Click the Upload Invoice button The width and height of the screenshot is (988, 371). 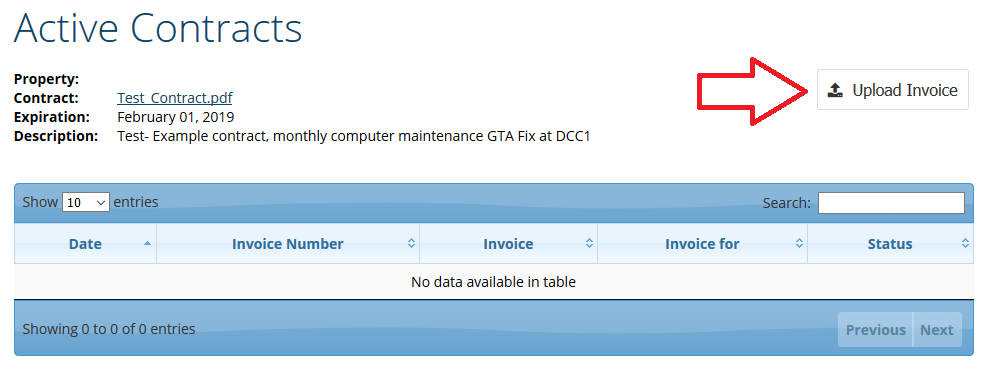(x=892, y=90)
